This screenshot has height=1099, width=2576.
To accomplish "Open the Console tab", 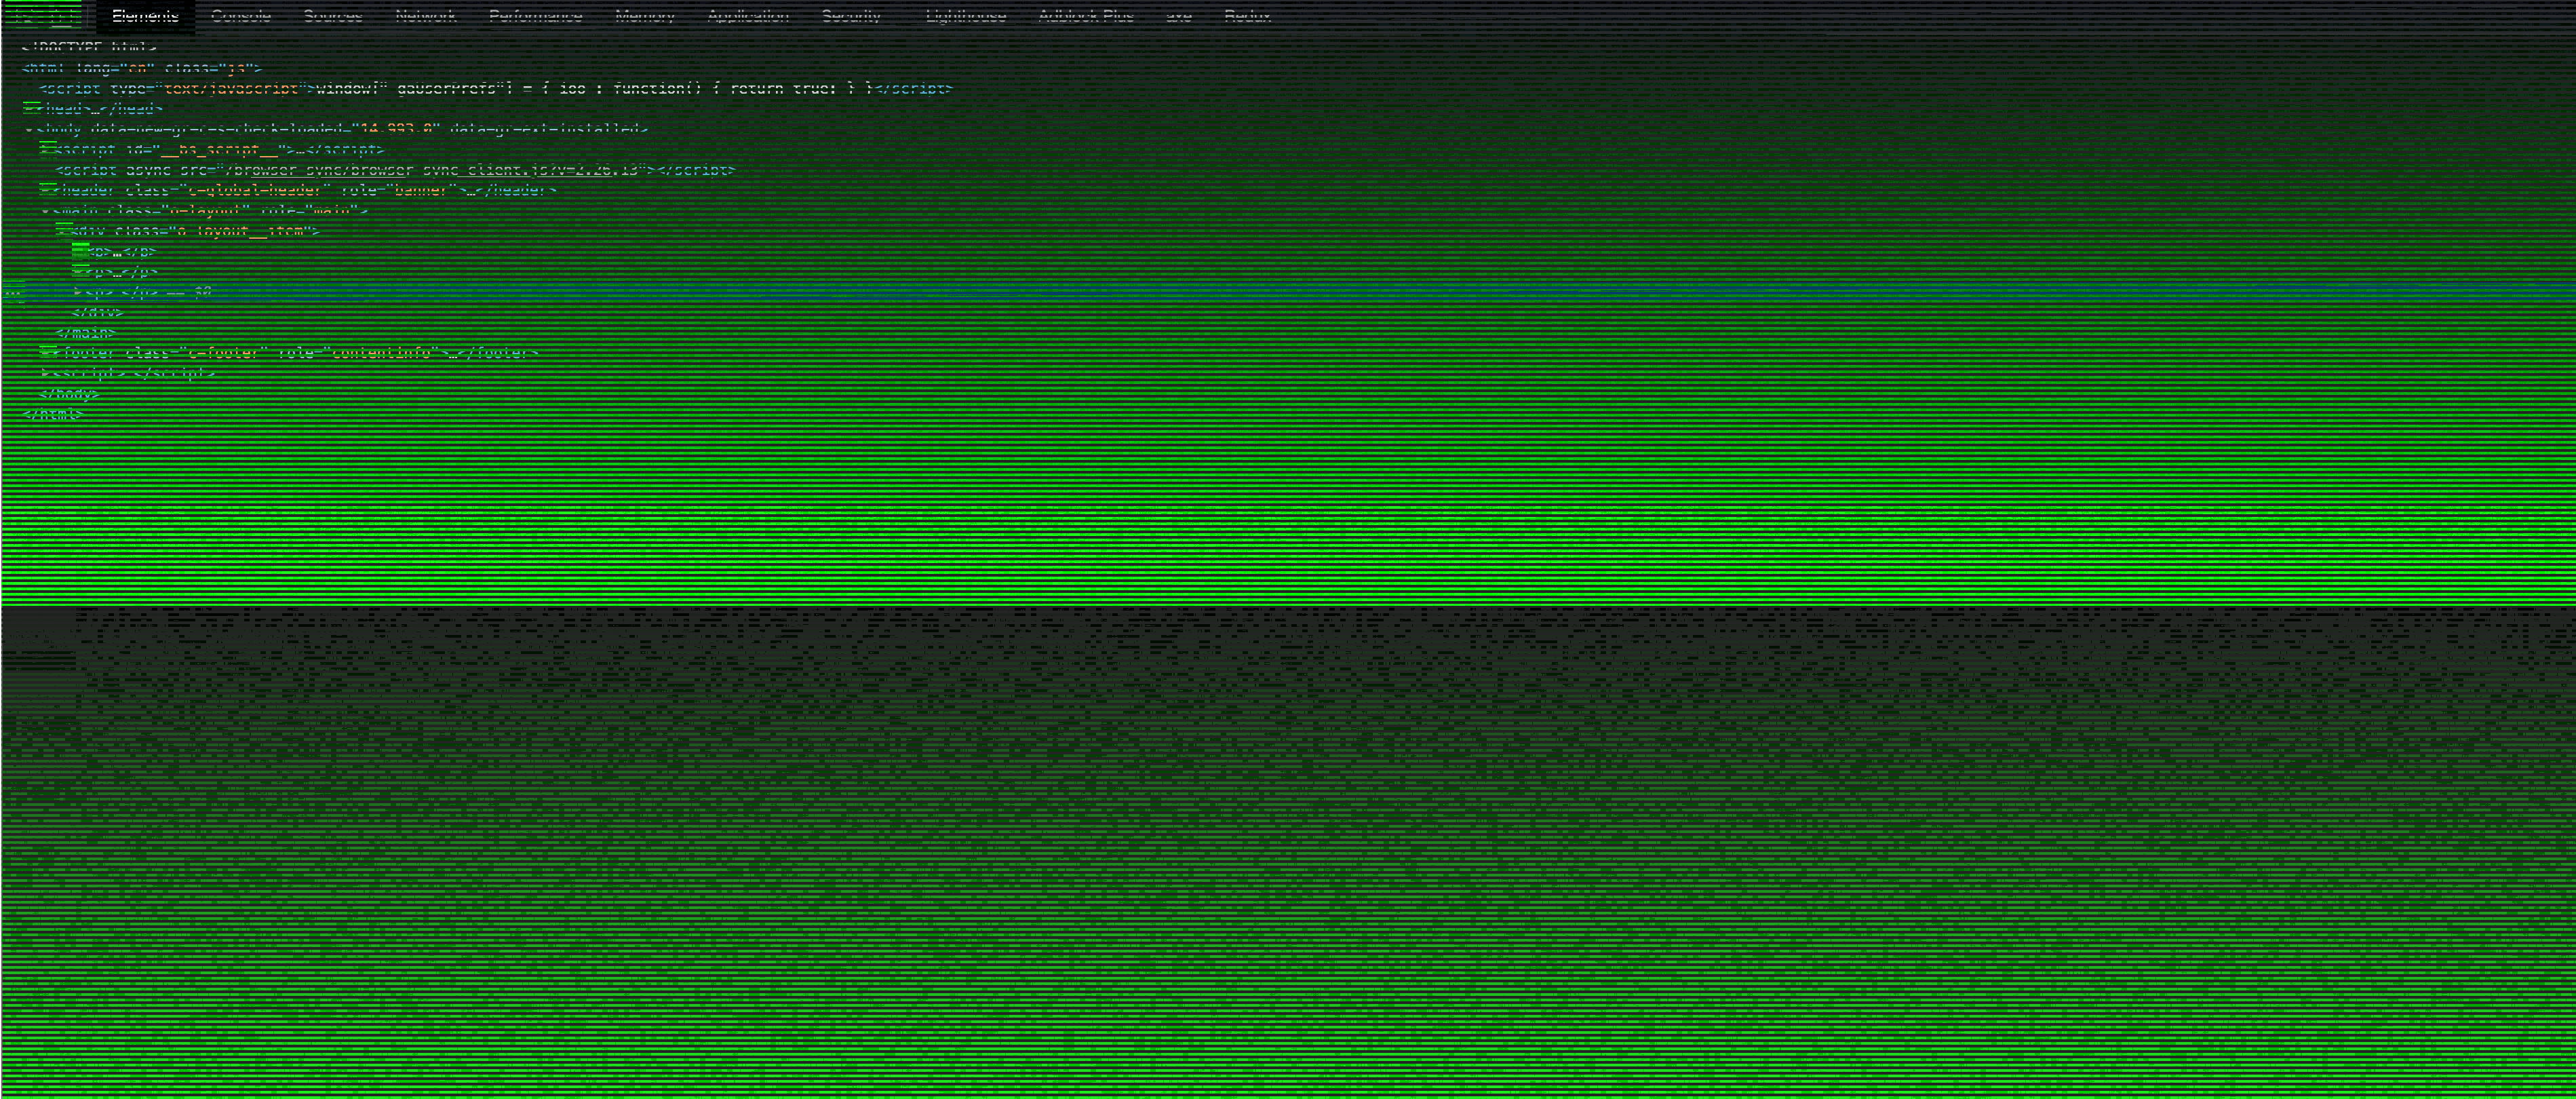I will point(241,16).
